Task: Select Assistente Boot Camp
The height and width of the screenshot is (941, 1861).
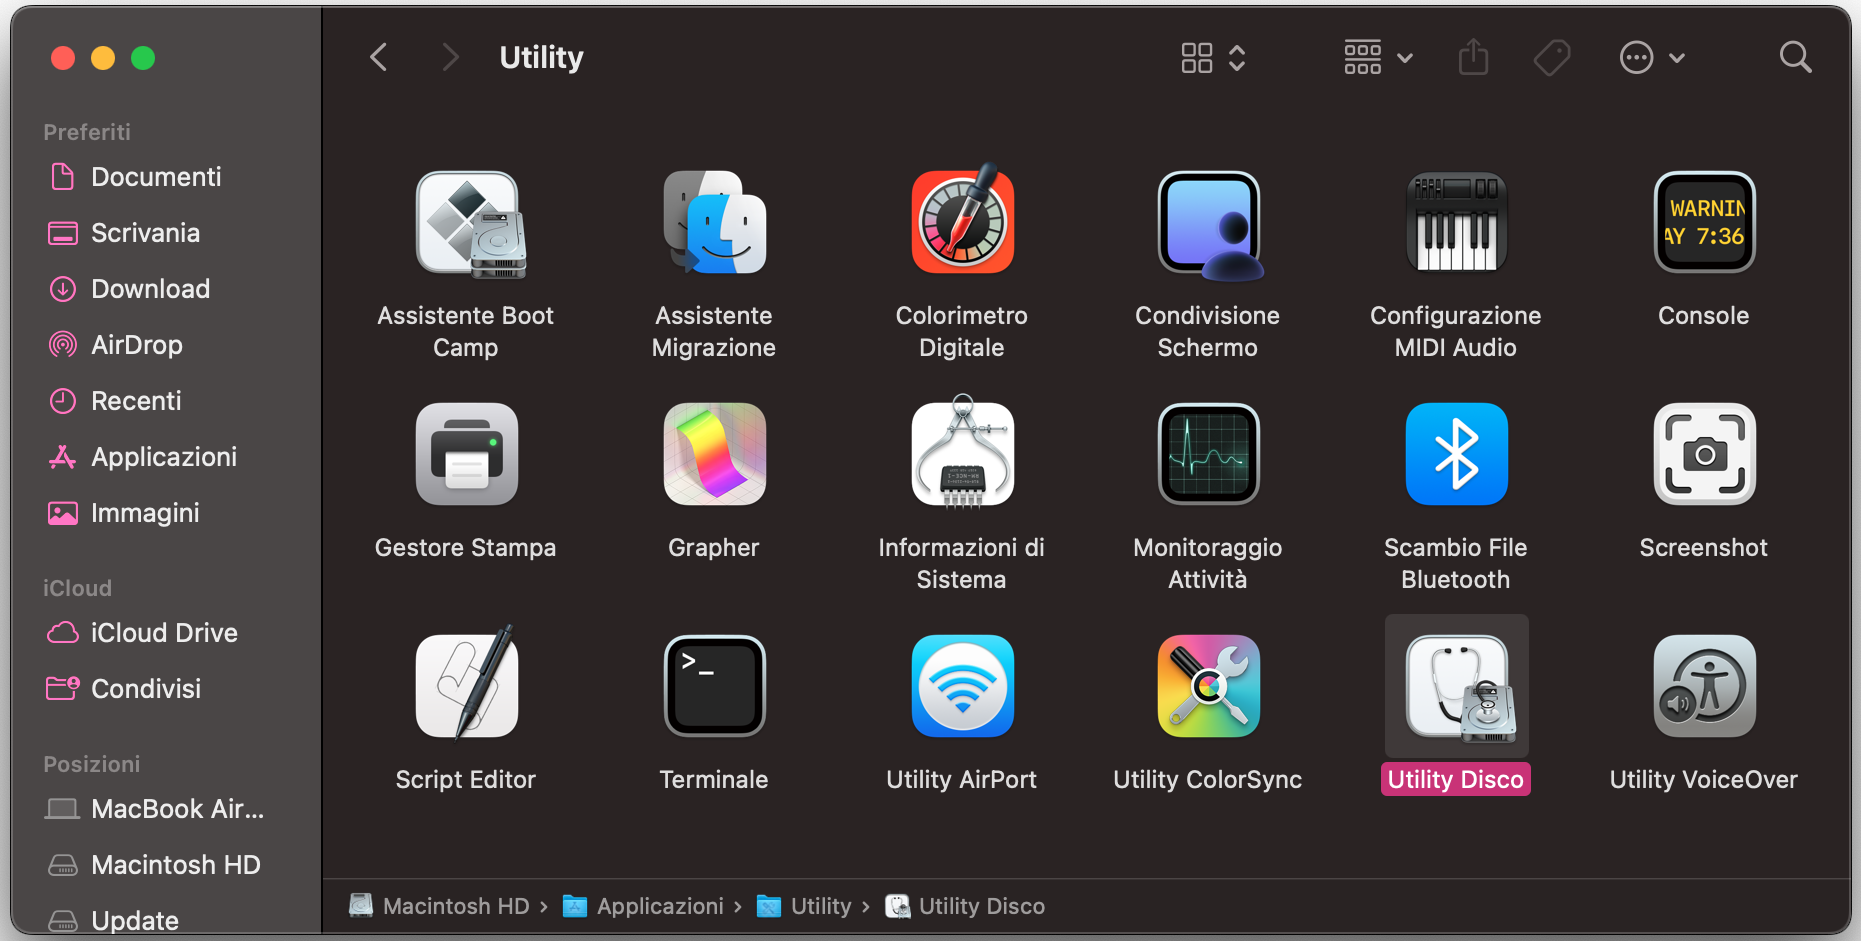Action: pyautogui.click(x=466, y=222)
